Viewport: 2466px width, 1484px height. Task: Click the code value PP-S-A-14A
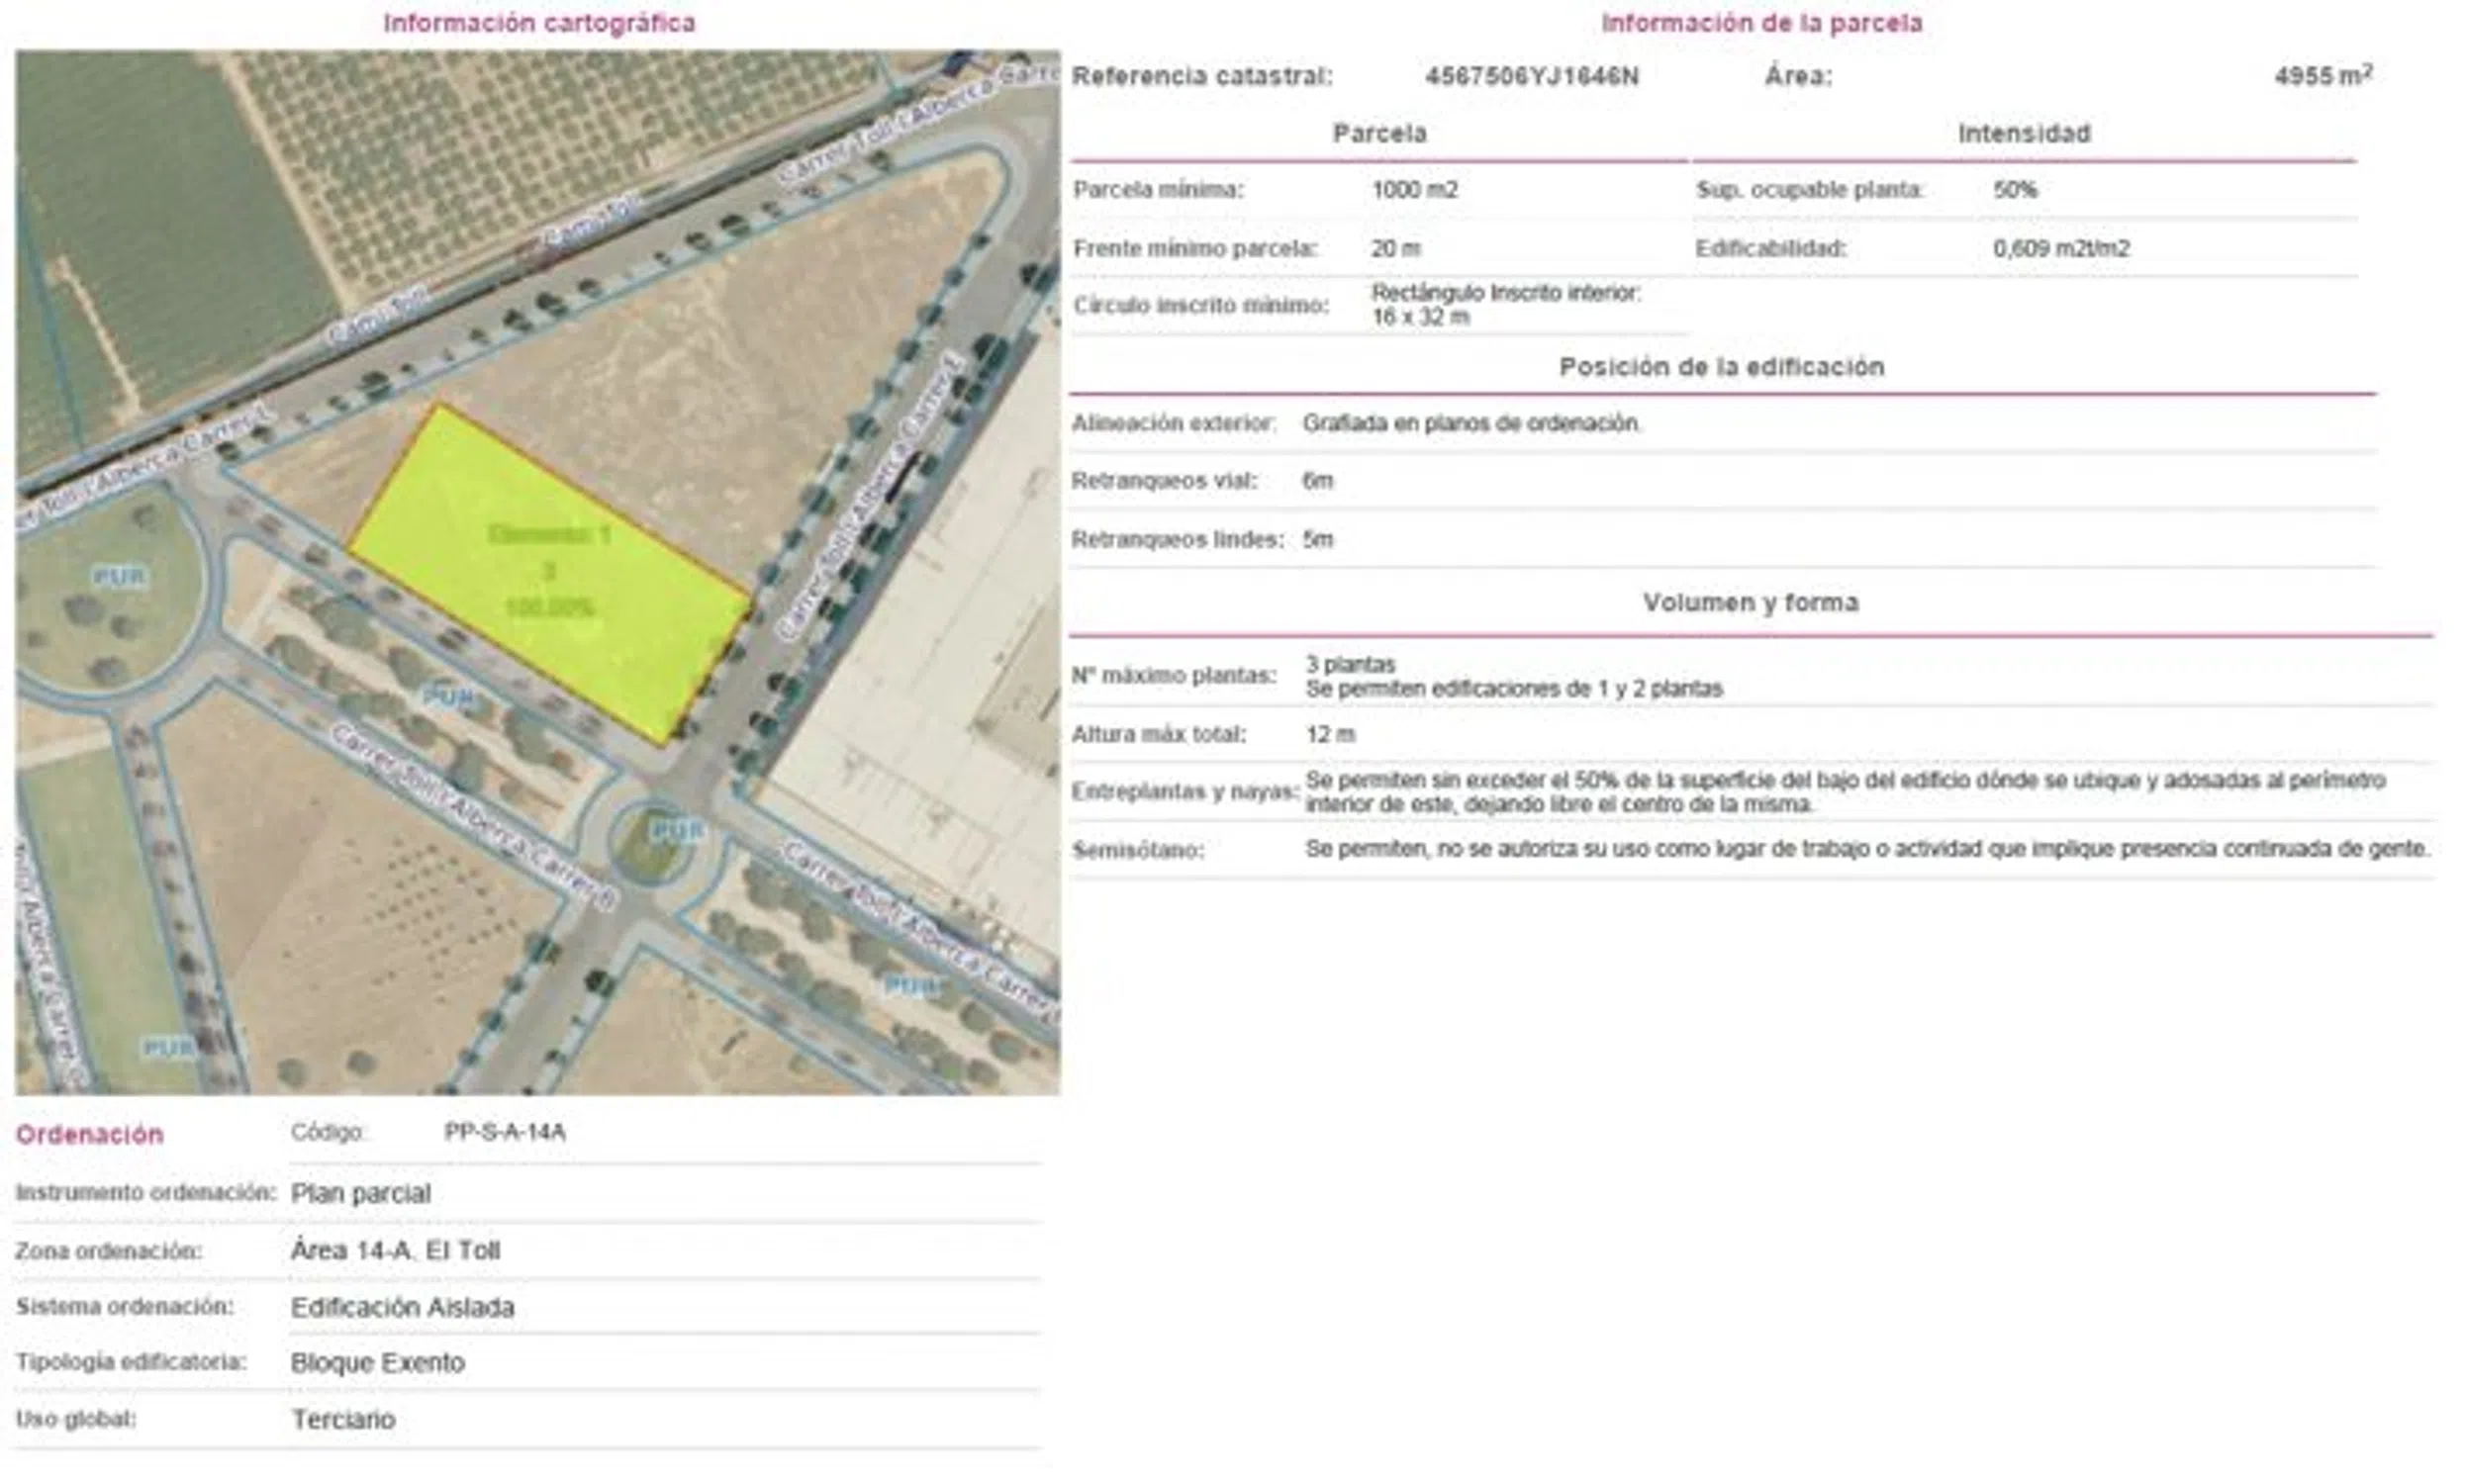click(x=505, y=1132)
